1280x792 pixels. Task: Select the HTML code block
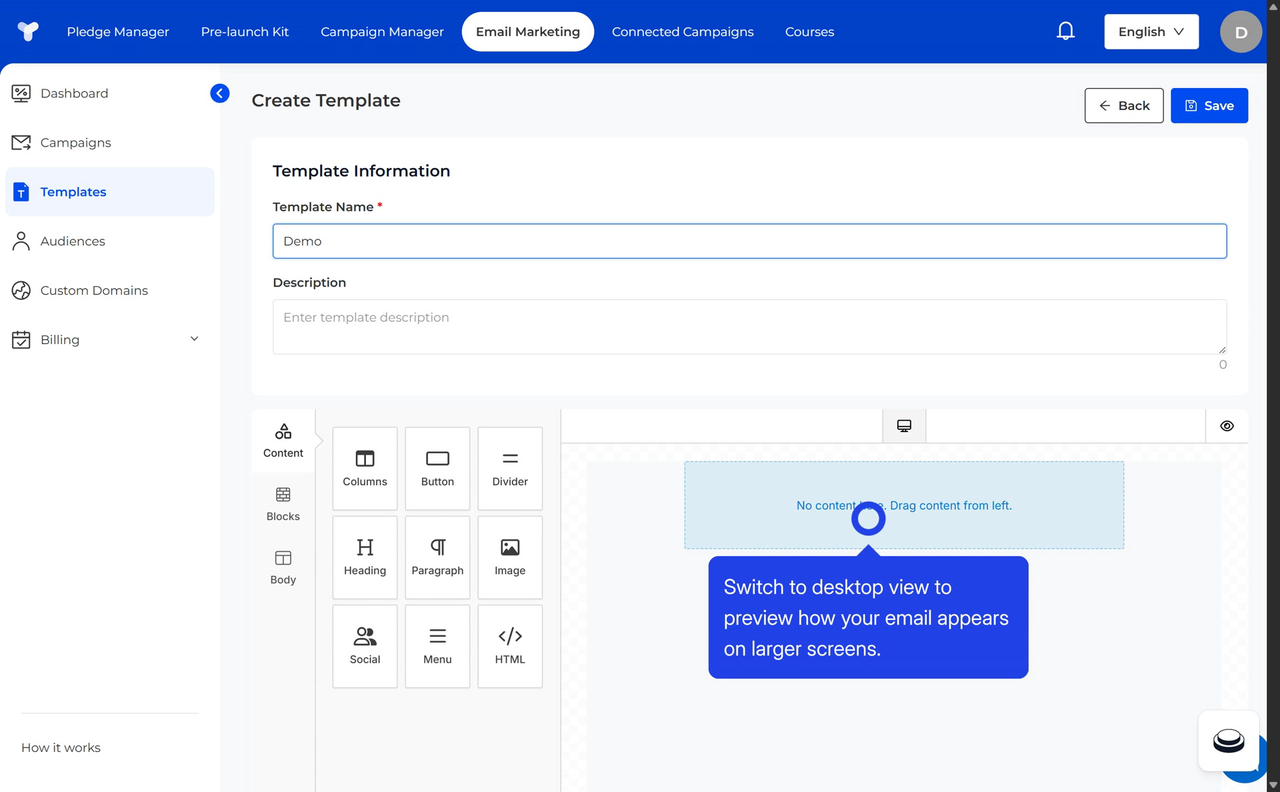(x=510, y=646)
